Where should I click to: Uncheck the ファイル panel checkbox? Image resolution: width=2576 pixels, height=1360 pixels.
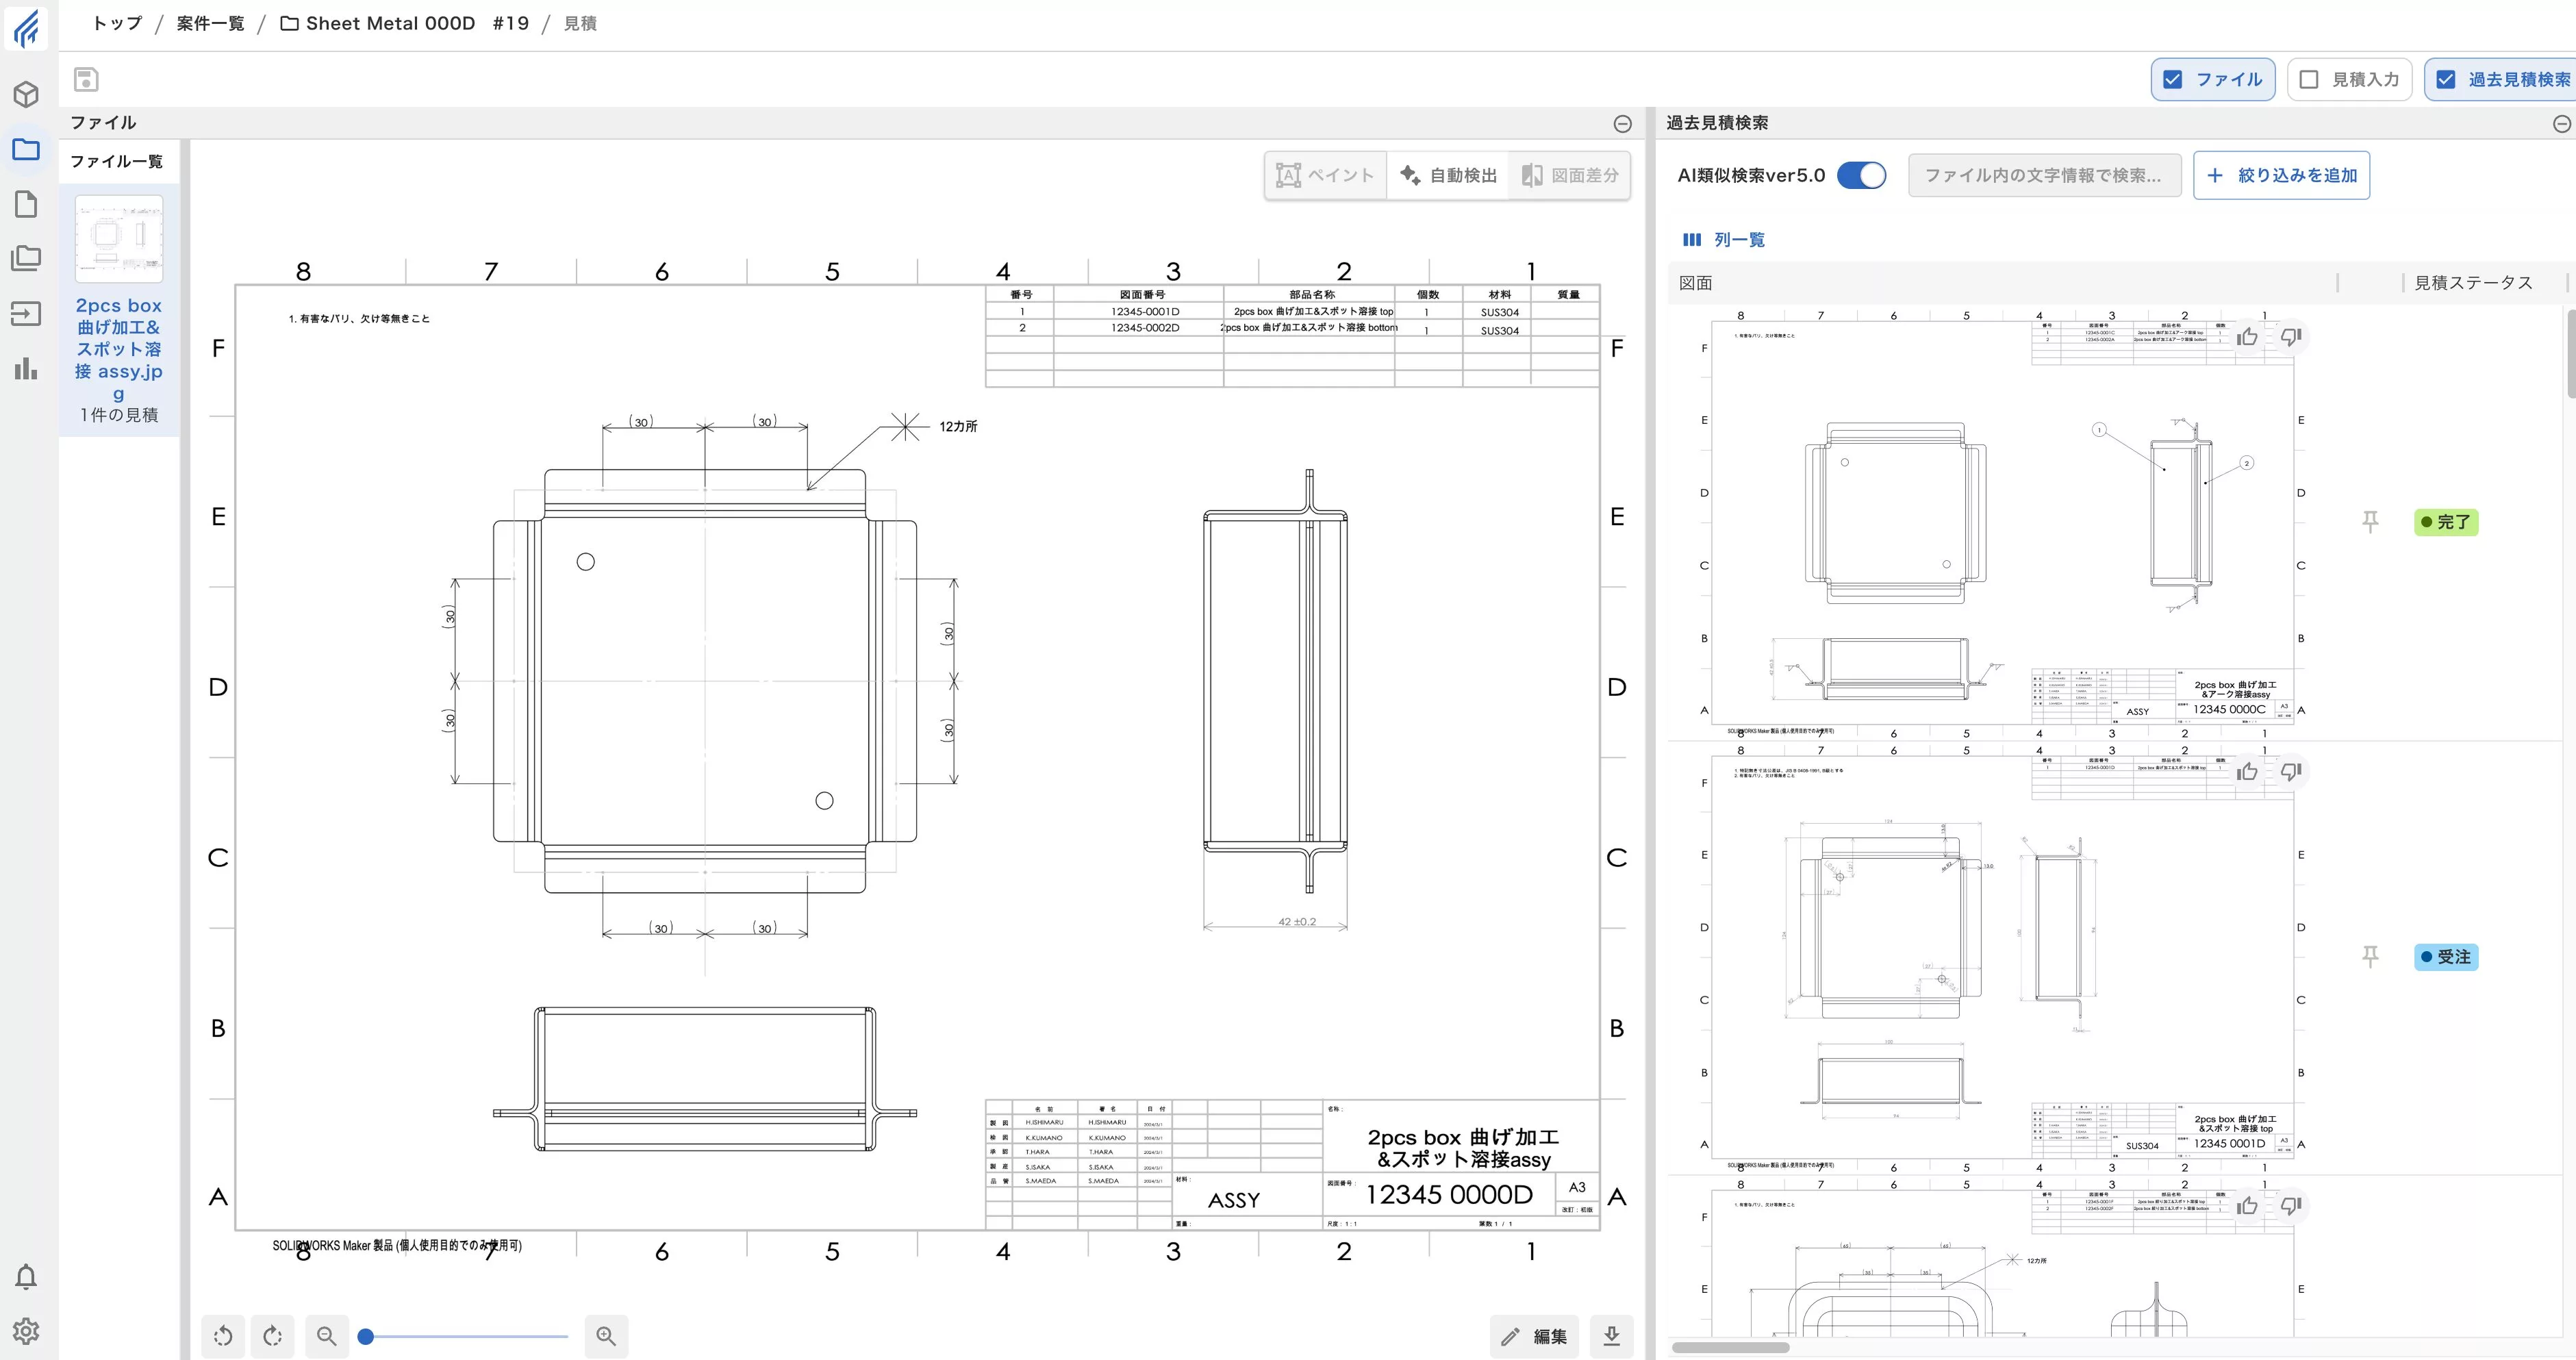(2173, 79)
